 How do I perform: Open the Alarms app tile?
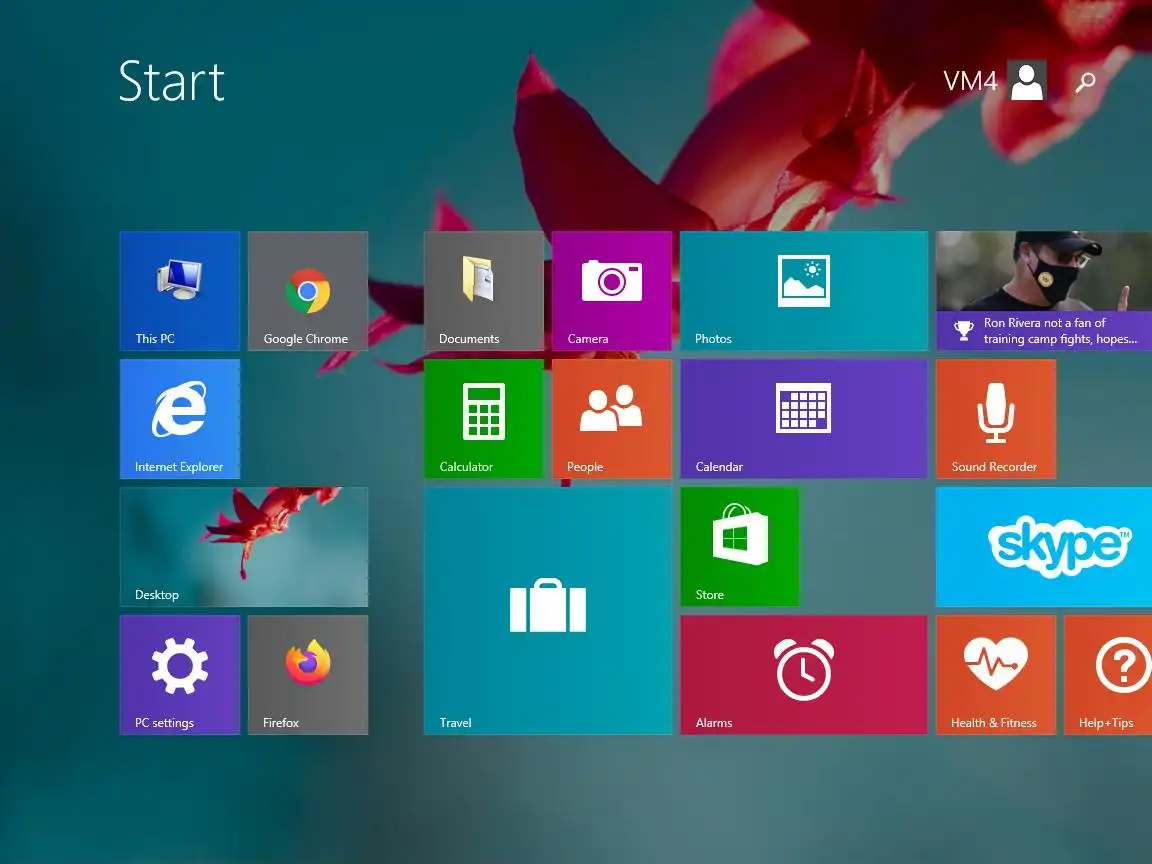click(804, 674)
